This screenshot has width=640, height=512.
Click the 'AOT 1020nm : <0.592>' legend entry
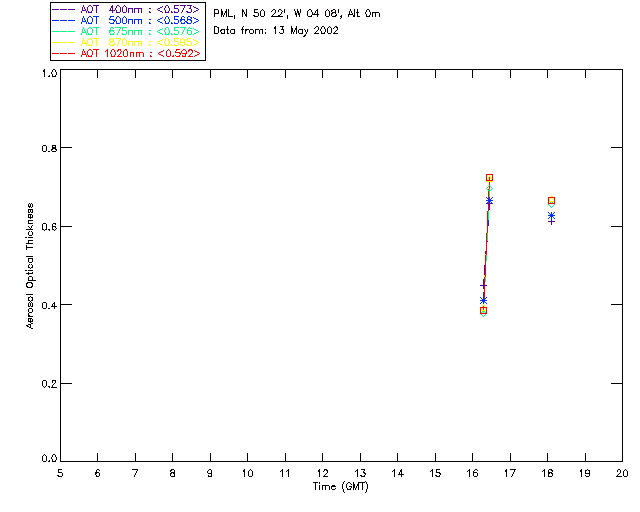pyautogui.click(x=126, y=53)
